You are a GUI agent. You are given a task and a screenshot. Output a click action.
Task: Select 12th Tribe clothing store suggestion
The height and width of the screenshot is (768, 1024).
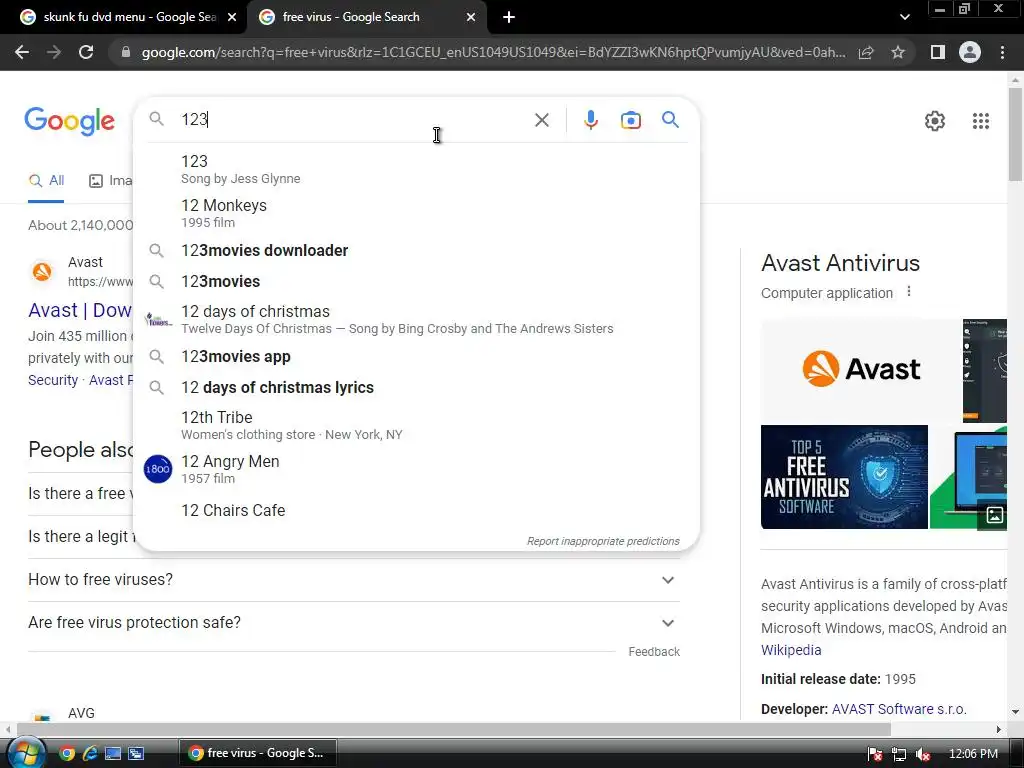[417, 425]
